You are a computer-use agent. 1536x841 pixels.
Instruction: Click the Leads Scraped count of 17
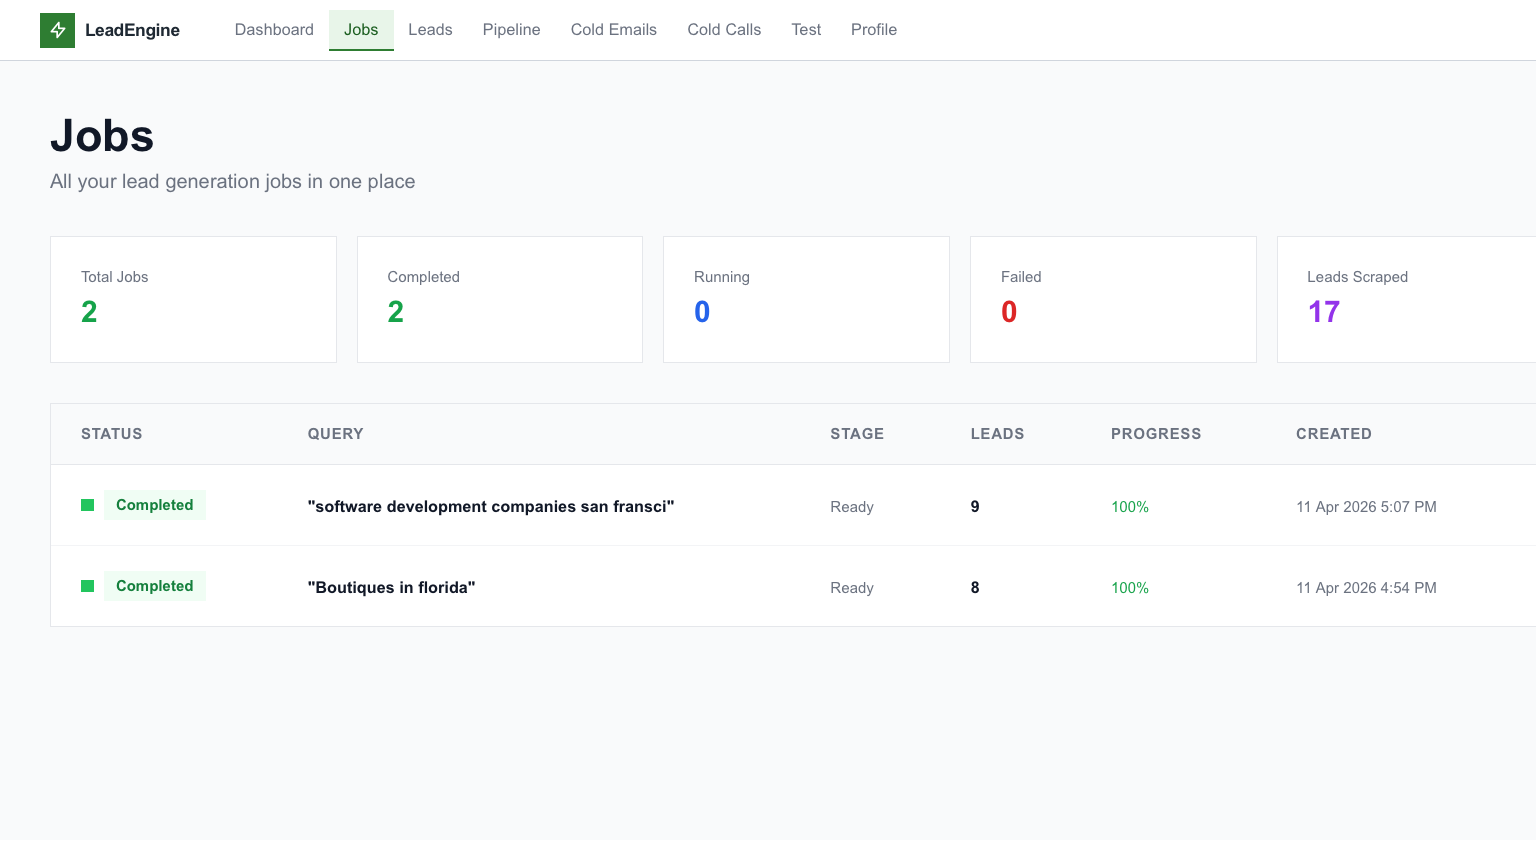point(1324,312)
